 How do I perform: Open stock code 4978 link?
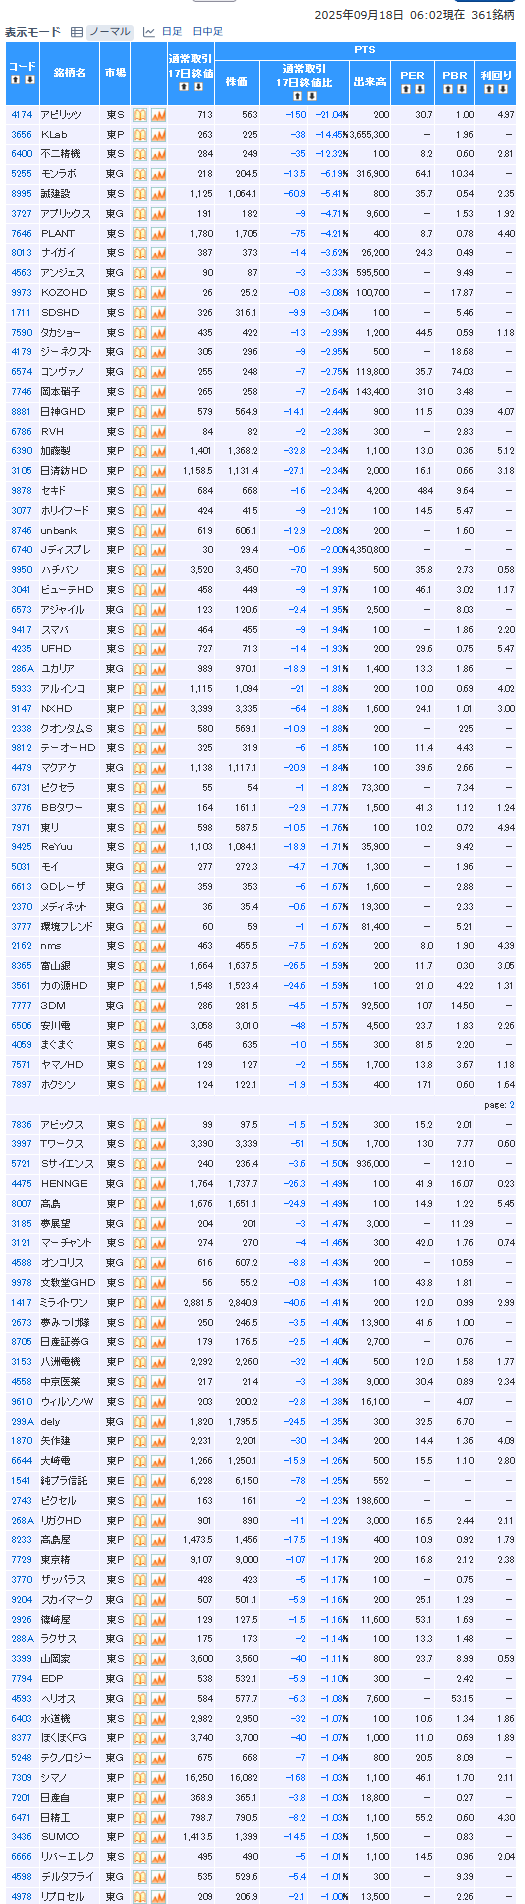(x=22, y=1897)
